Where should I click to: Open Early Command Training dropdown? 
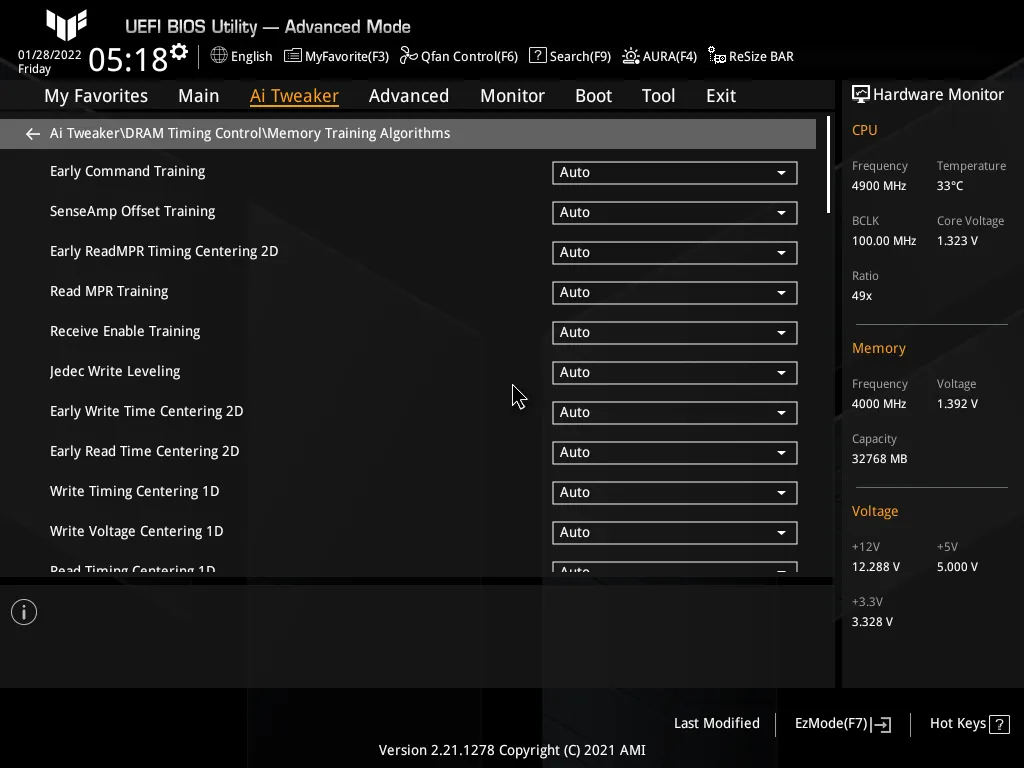tap(675, 173)
